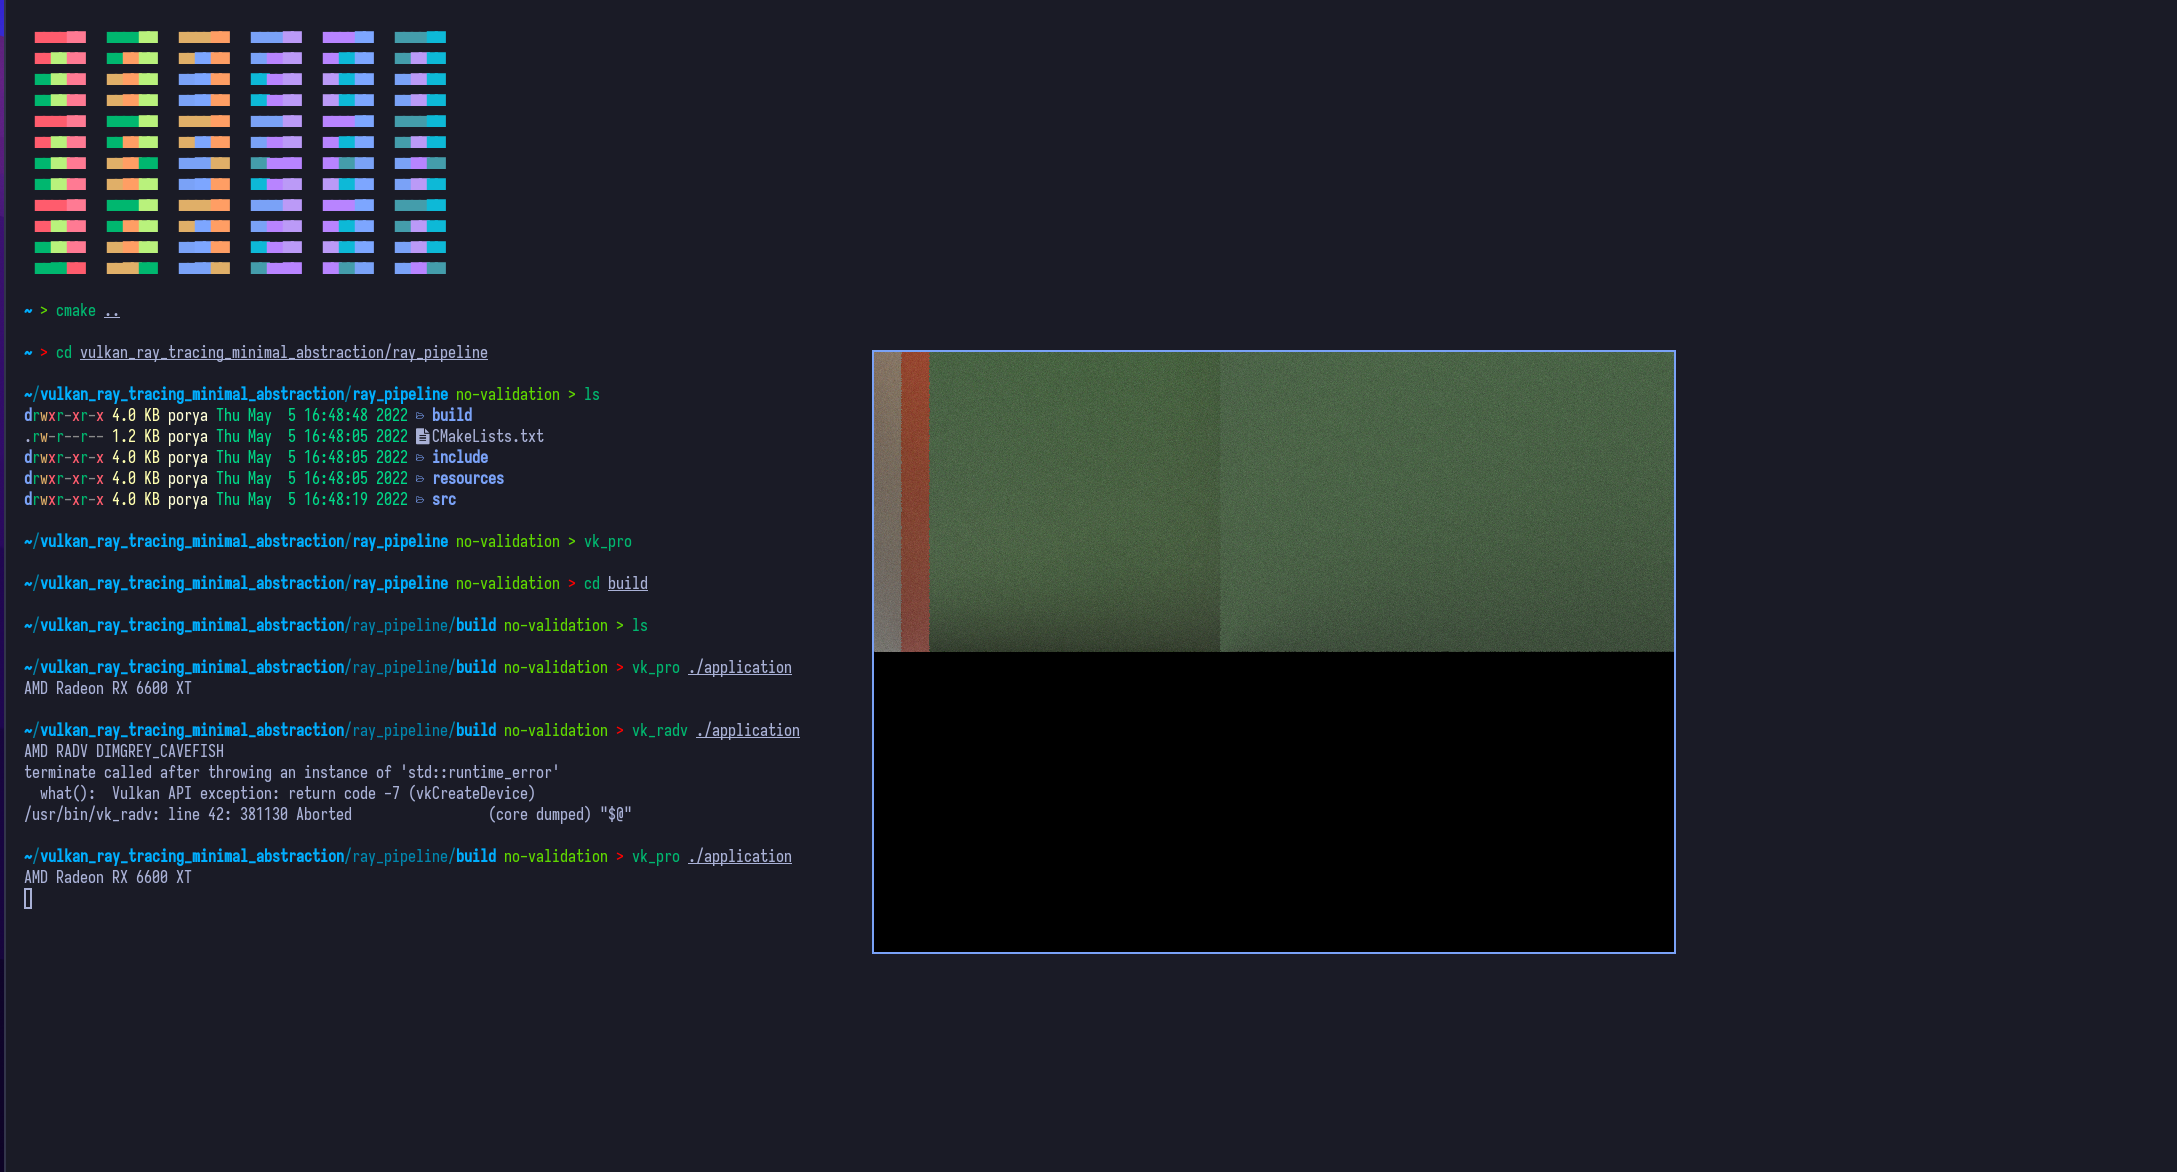Click the folder icon beside the build directory
The image size is (2177, 1172).
421,415
